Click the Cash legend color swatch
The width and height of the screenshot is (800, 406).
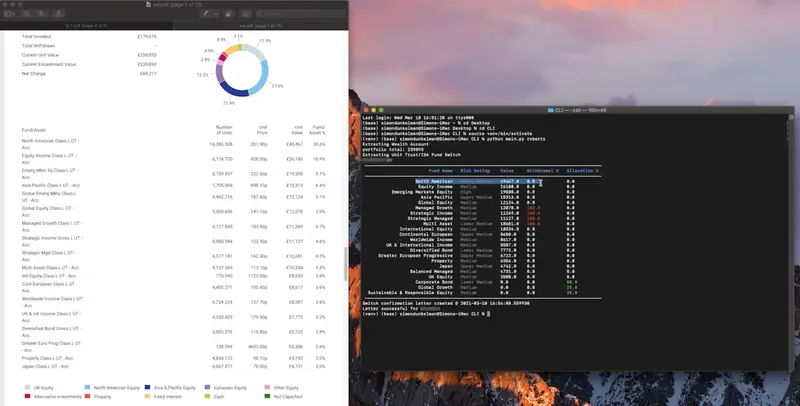coord(208,396)
